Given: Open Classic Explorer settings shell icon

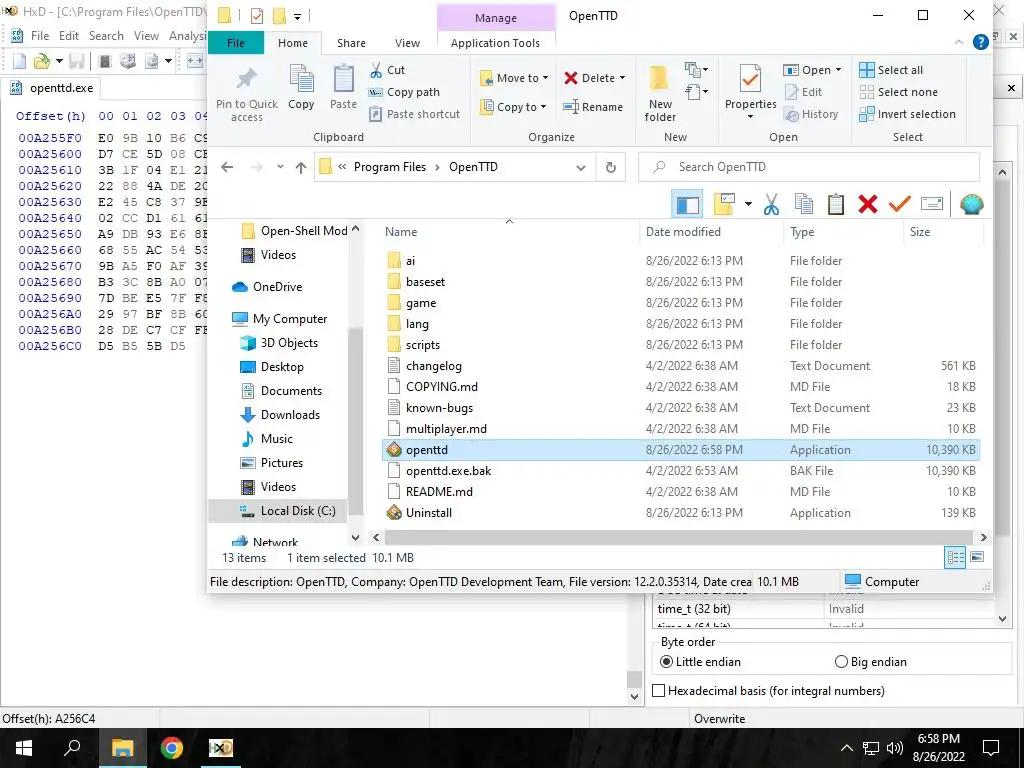Looking at the screenshot, I should (972, 204).
